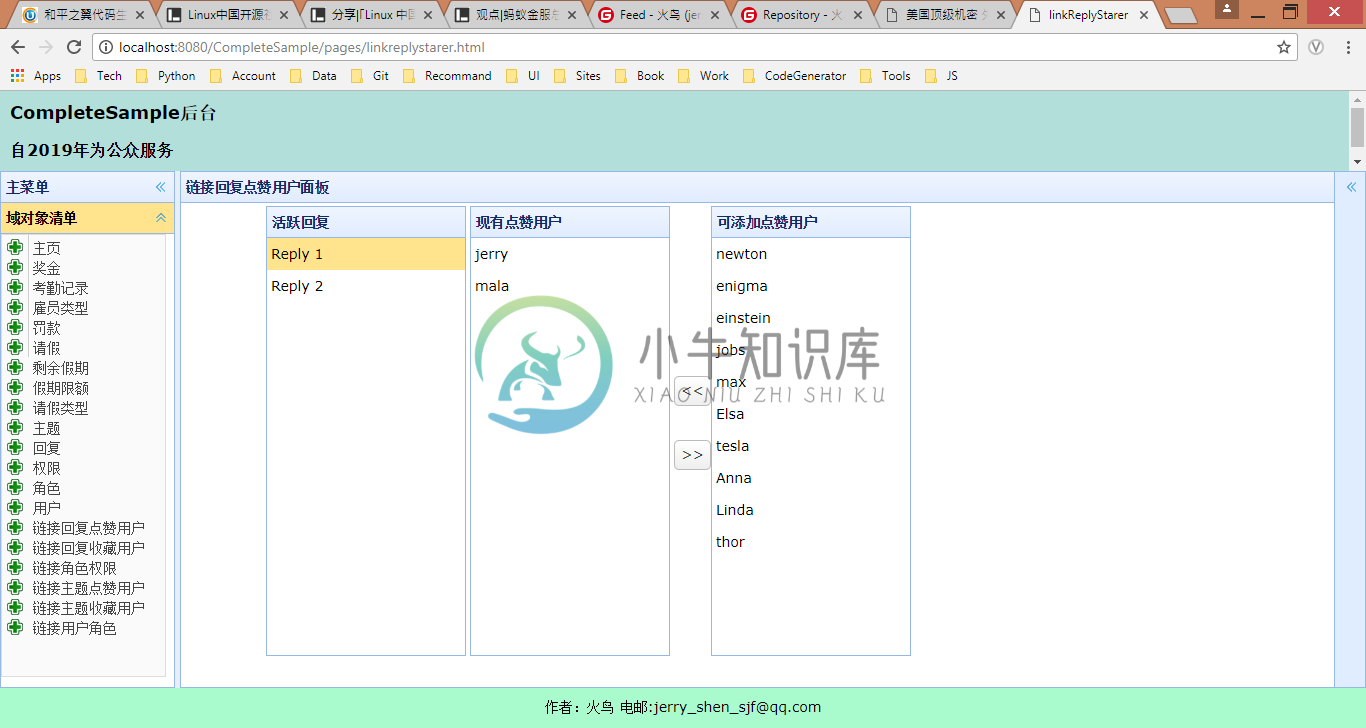This screenshot has height=728, width=1366.
Task: Switch to the 和平之翼代码生 tab
Action: tap(86, 15)
